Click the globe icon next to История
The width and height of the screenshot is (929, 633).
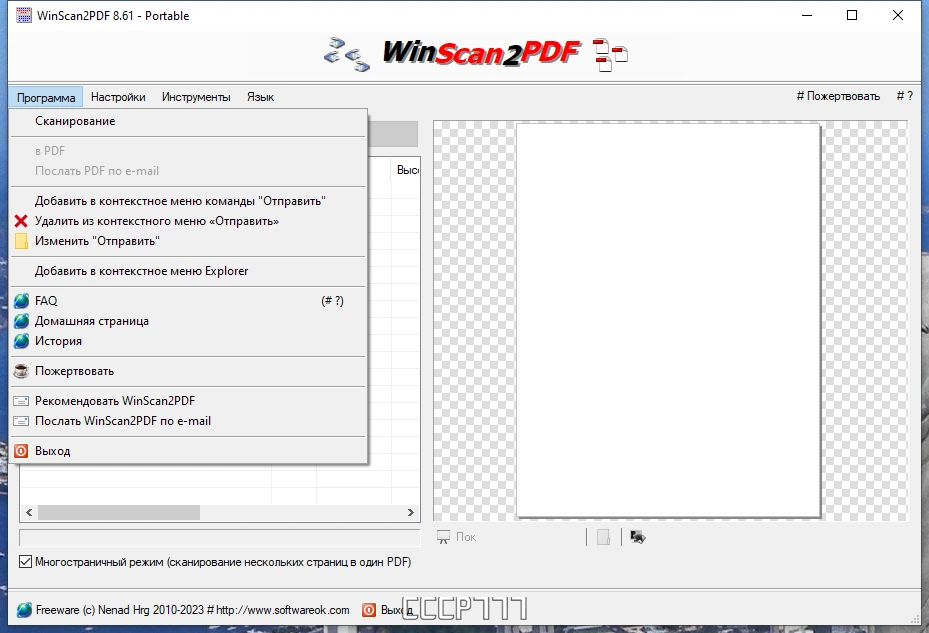pos(21,341)
